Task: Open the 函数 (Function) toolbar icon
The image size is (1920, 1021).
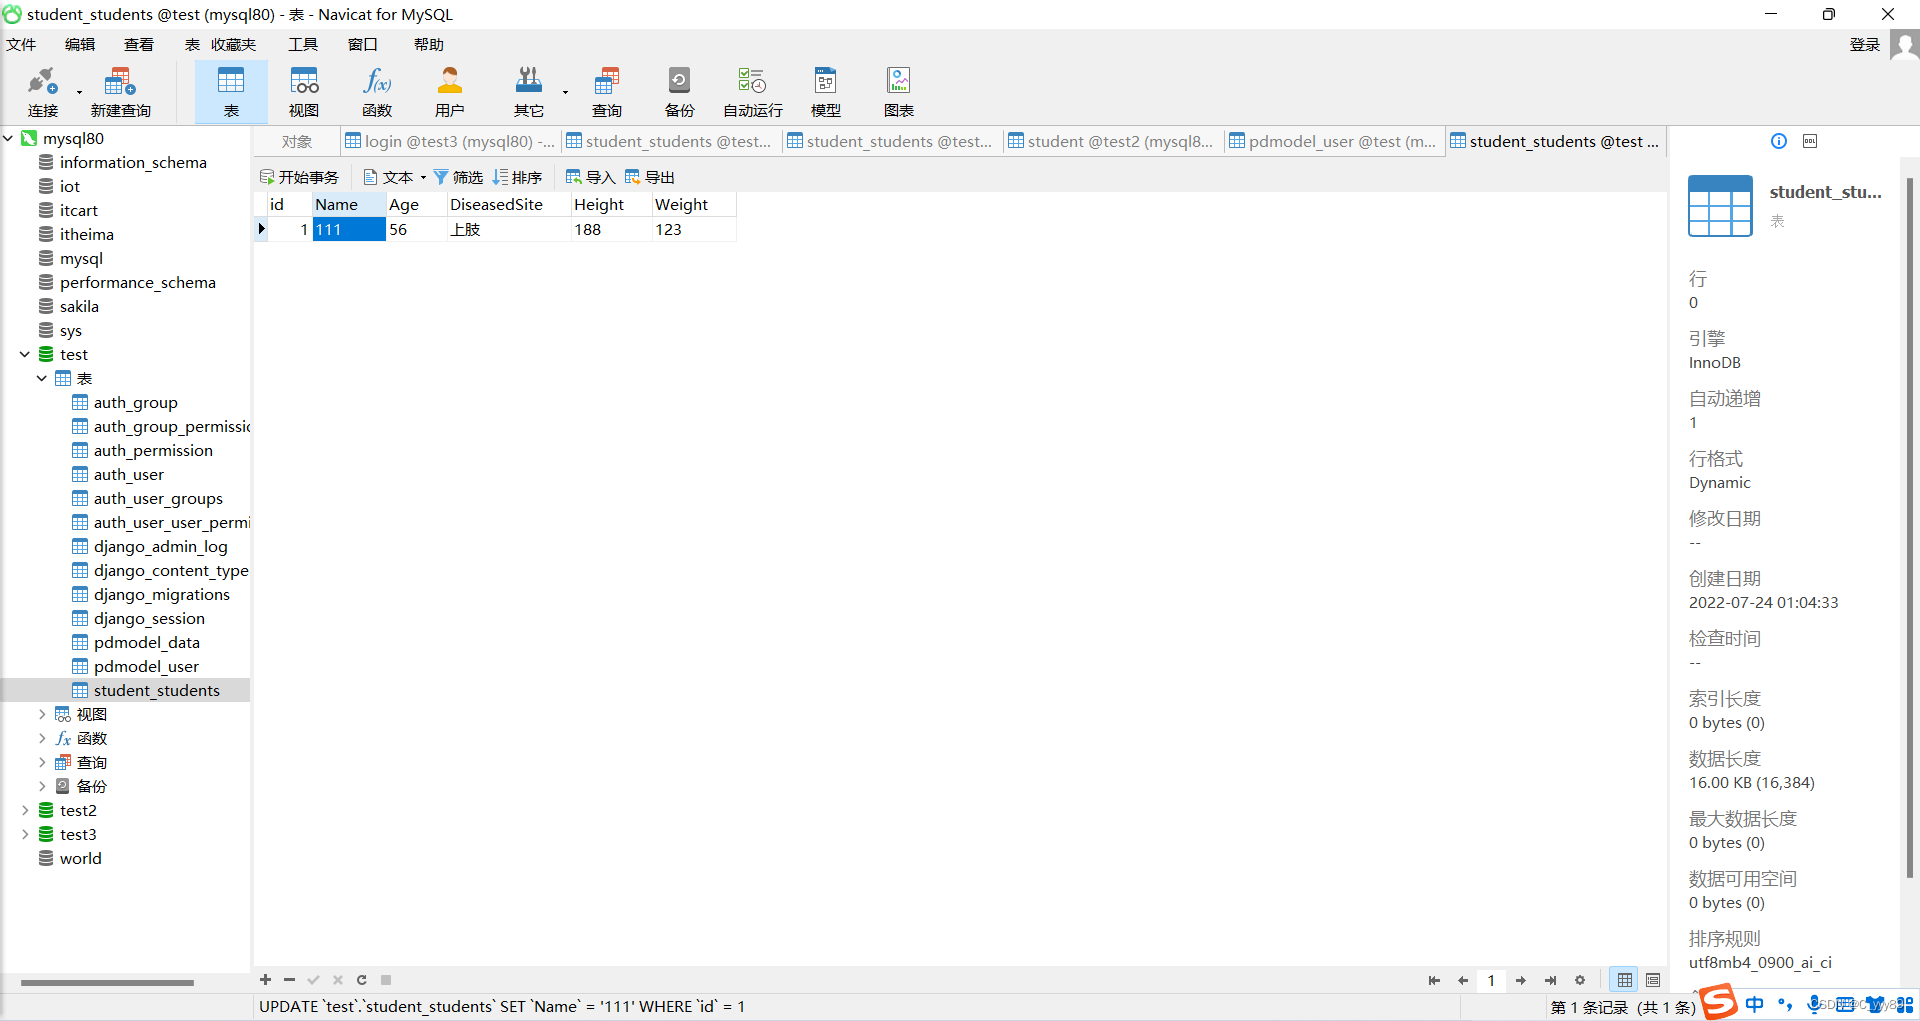Action: pyautogui.click(x=377, y=92)
